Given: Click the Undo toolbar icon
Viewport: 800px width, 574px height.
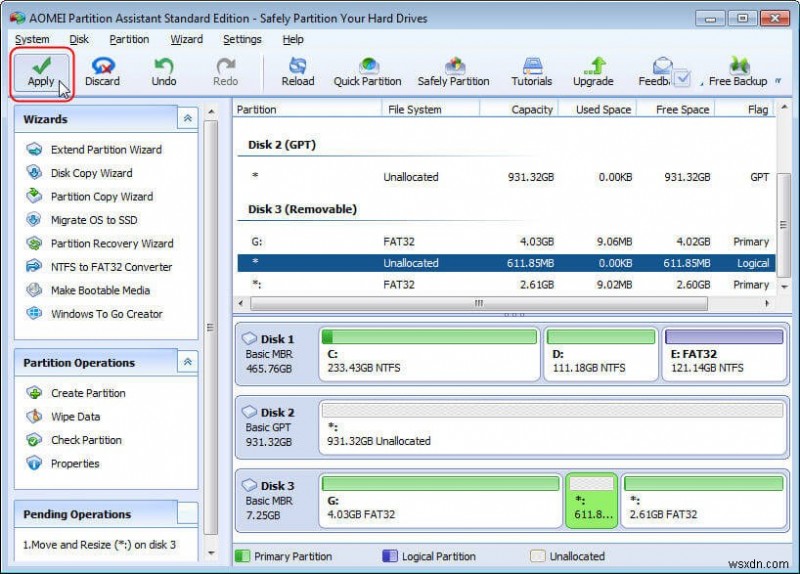Looking at the screenshot, I should click(164, 66).
